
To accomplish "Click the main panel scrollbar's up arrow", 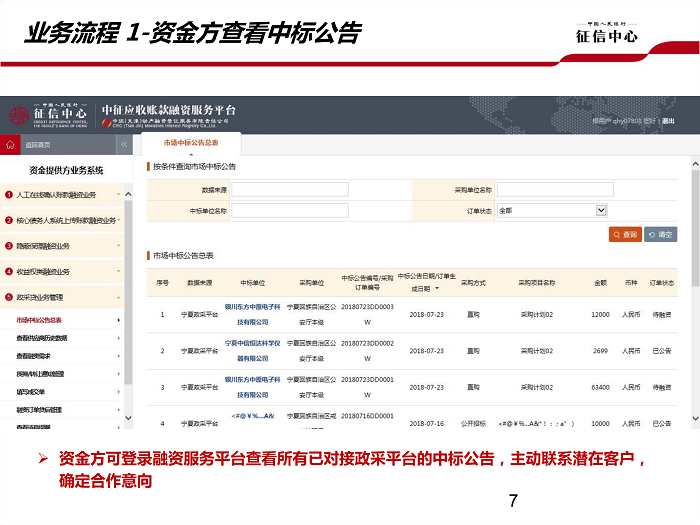I will pos(694,162).
